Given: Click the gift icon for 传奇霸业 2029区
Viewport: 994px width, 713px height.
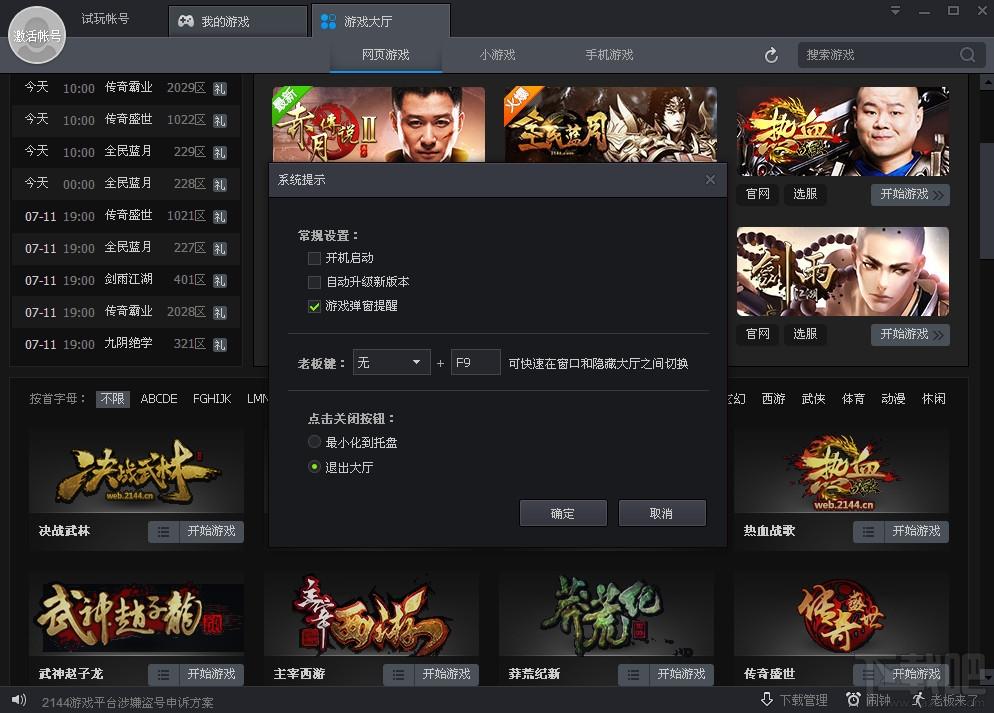Looking at the screenshot, I should point(219,89).
